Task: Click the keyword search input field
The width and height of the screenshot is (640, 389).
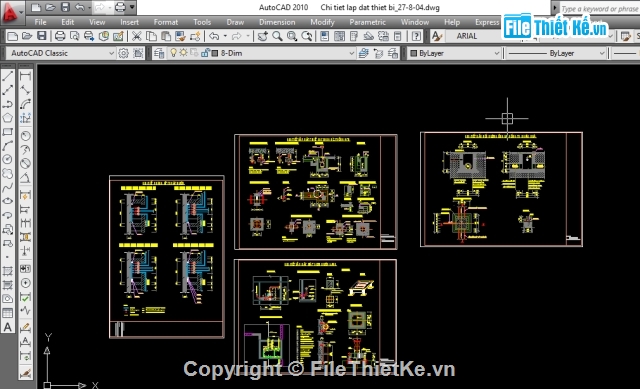Action: [x=599, y=8]
